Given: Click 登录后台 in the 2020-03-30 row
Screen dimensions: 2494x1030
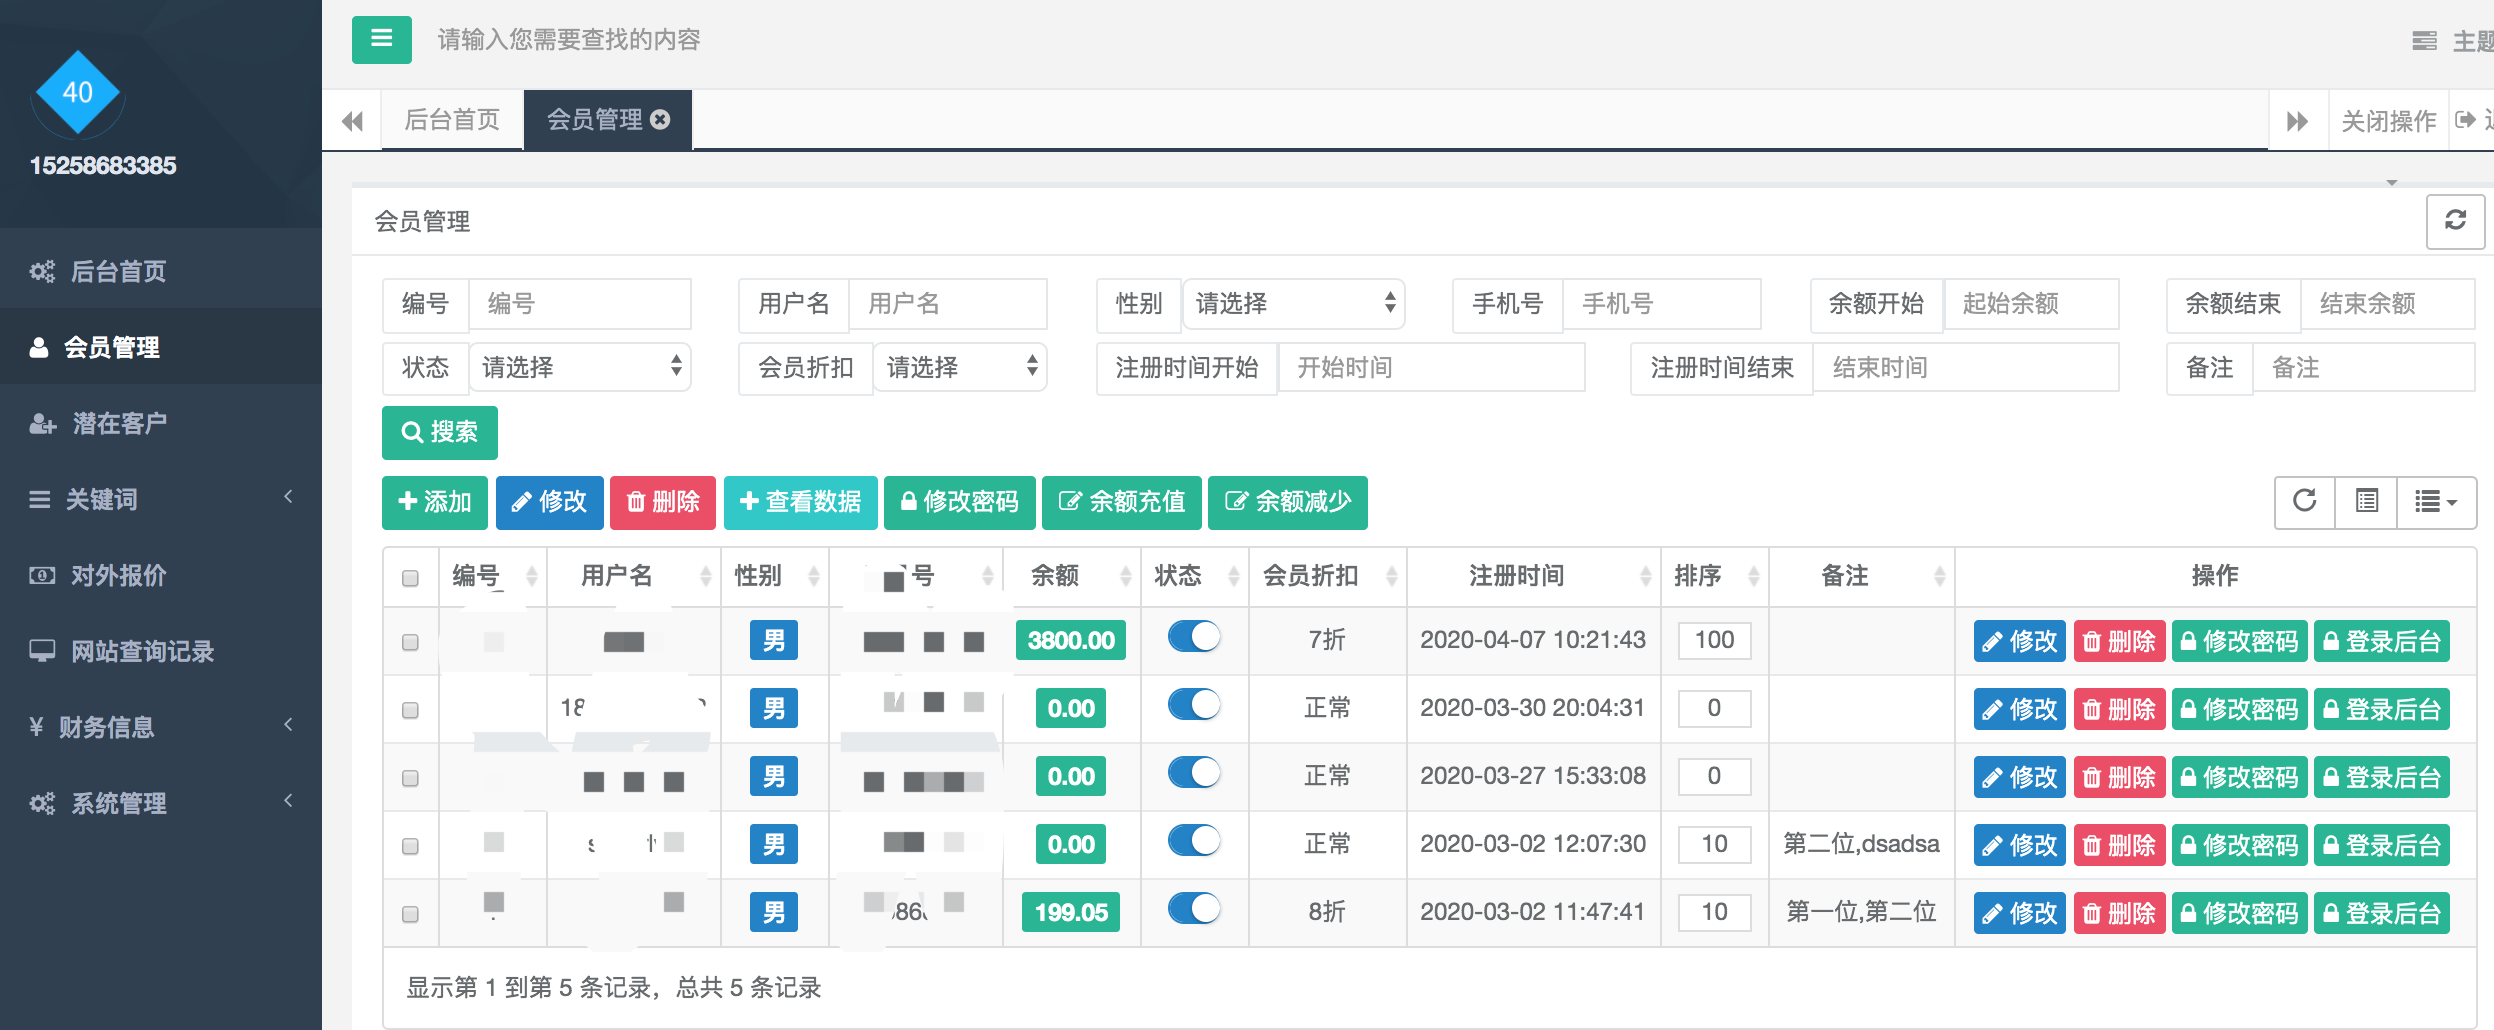Looking at the screenshot, I should click(2382, 709).
